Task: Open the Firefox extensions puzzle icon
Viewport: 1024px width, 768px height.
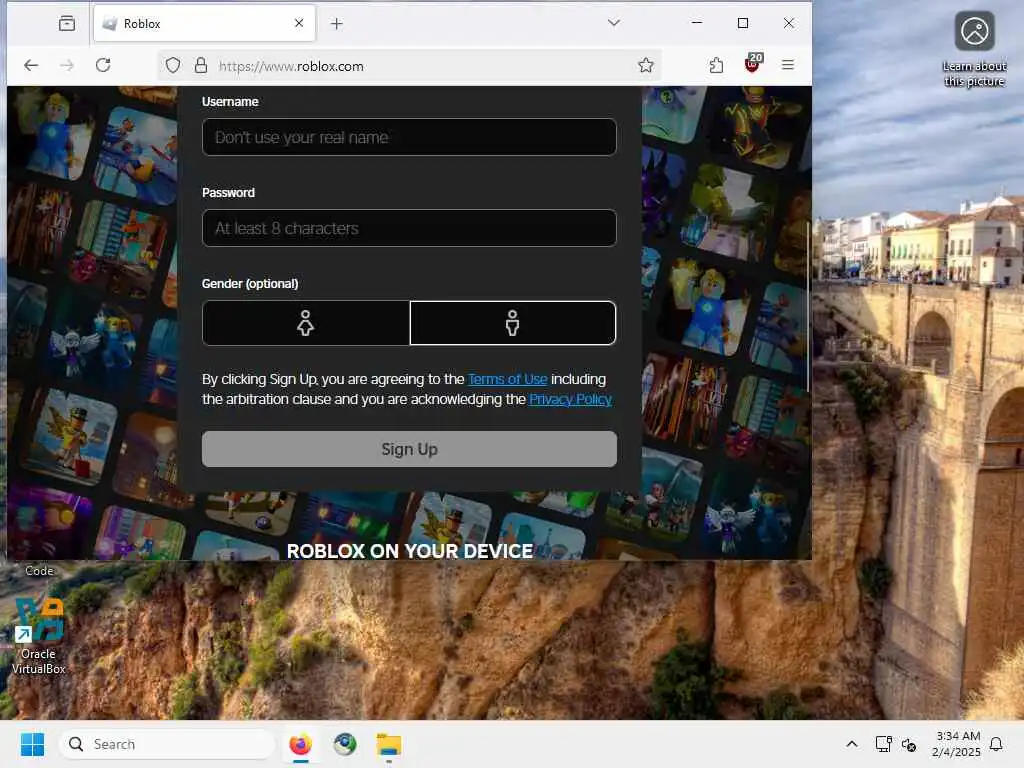Action: [x=716, y=65]
